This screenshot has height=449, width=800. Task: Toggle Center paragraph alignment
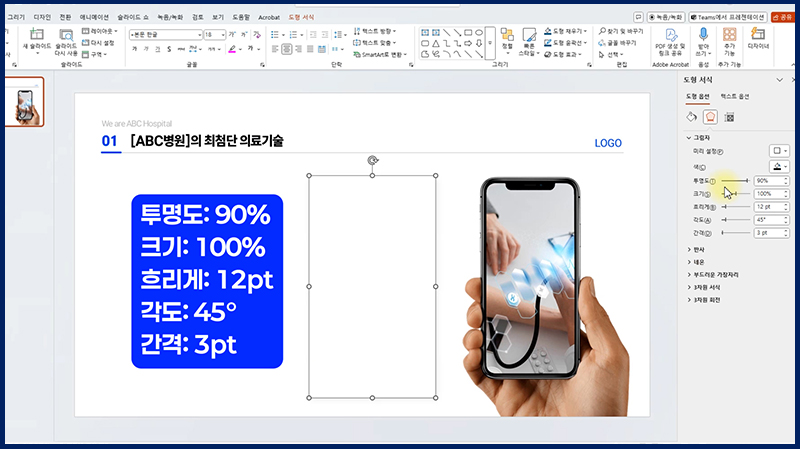pos(287,49)
